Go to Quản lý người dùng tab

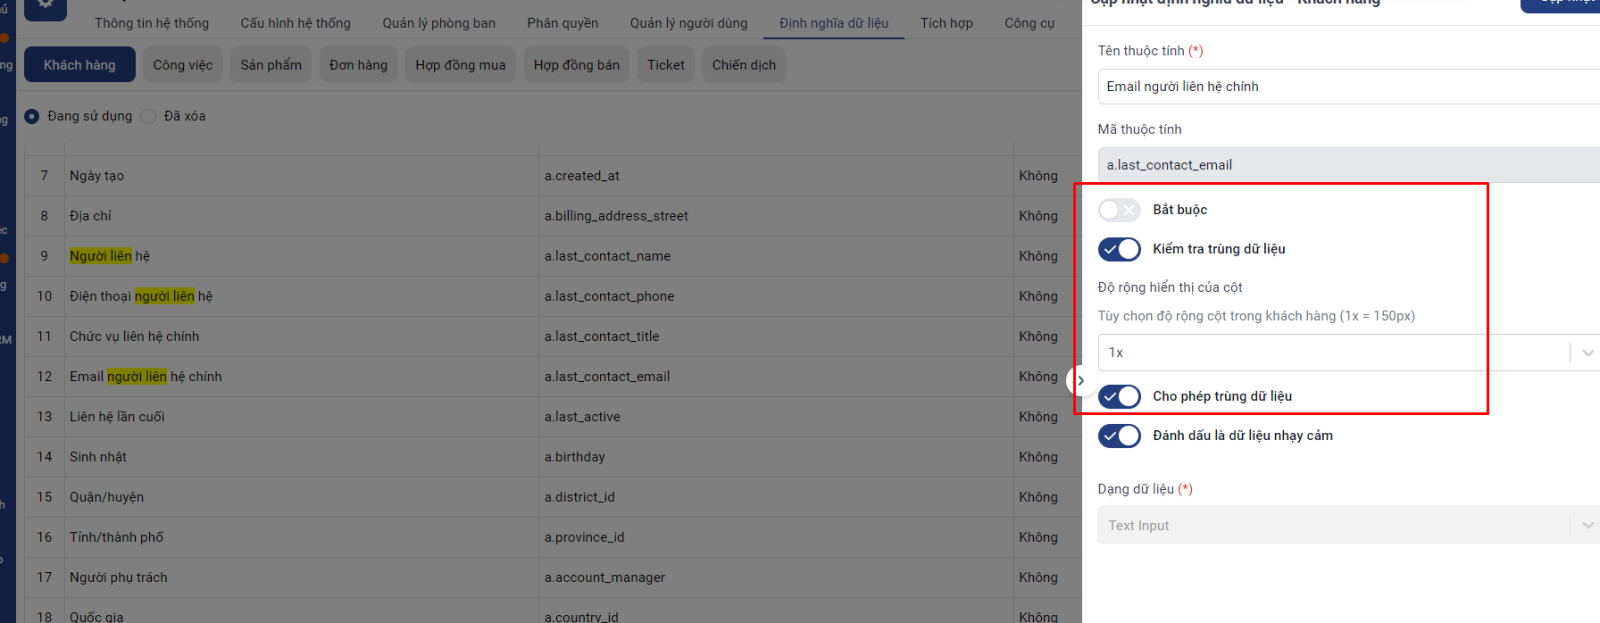[x=688, y=23]
